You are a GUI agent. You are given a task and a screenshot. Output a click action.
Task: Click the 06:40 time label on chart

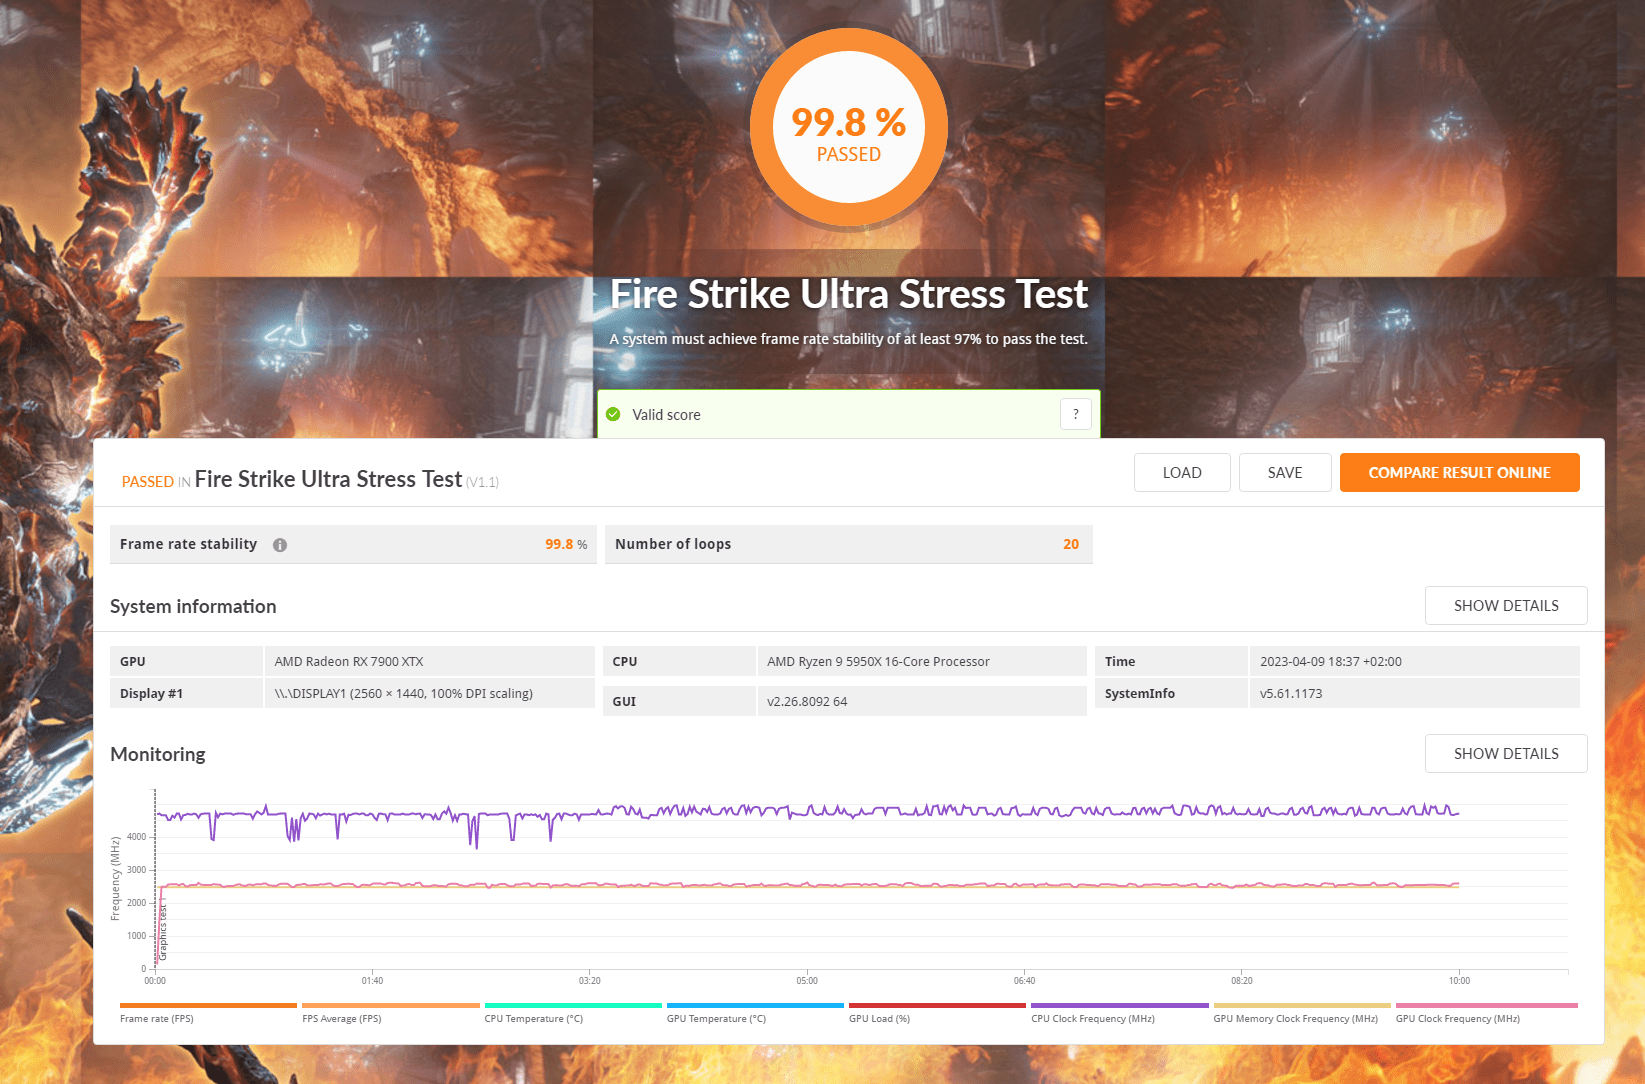[x=1025, y=981]
